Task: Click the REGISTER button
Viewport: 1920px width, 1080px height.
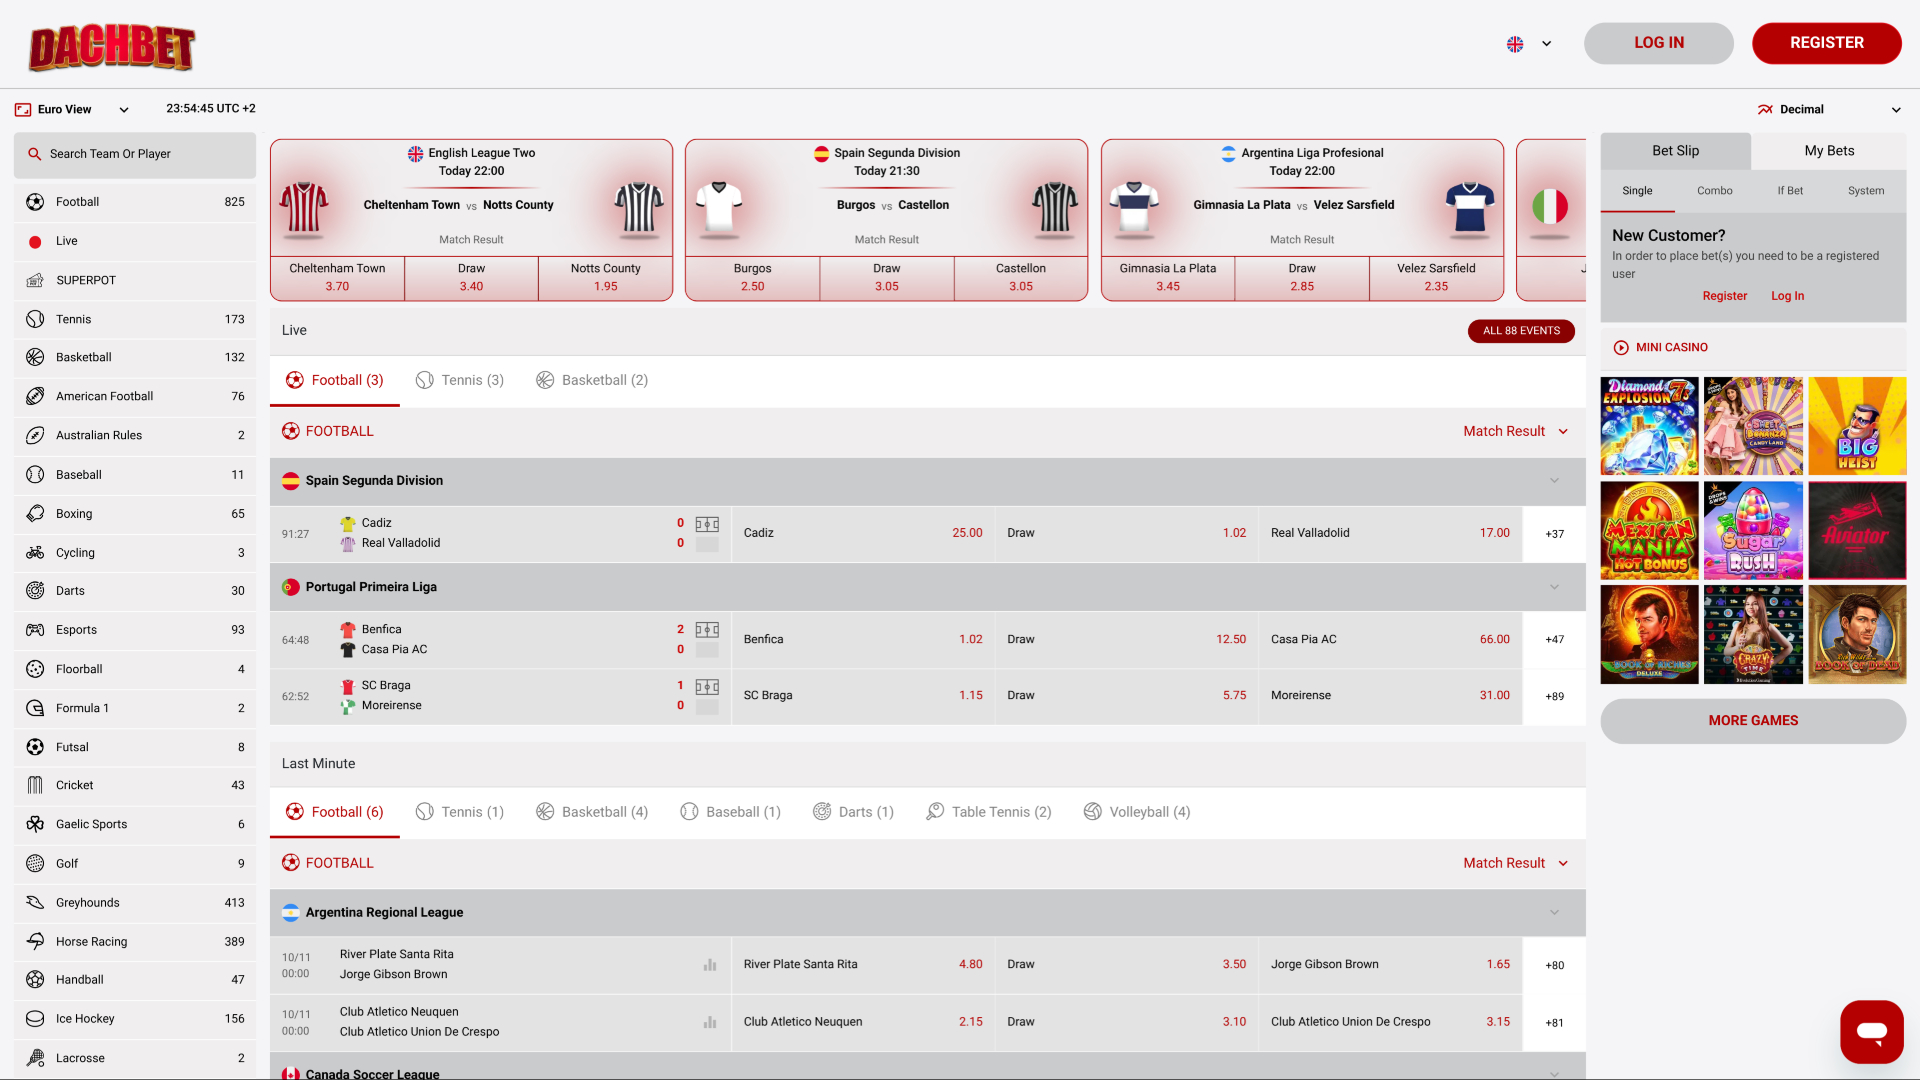Action: (1826, 43)
